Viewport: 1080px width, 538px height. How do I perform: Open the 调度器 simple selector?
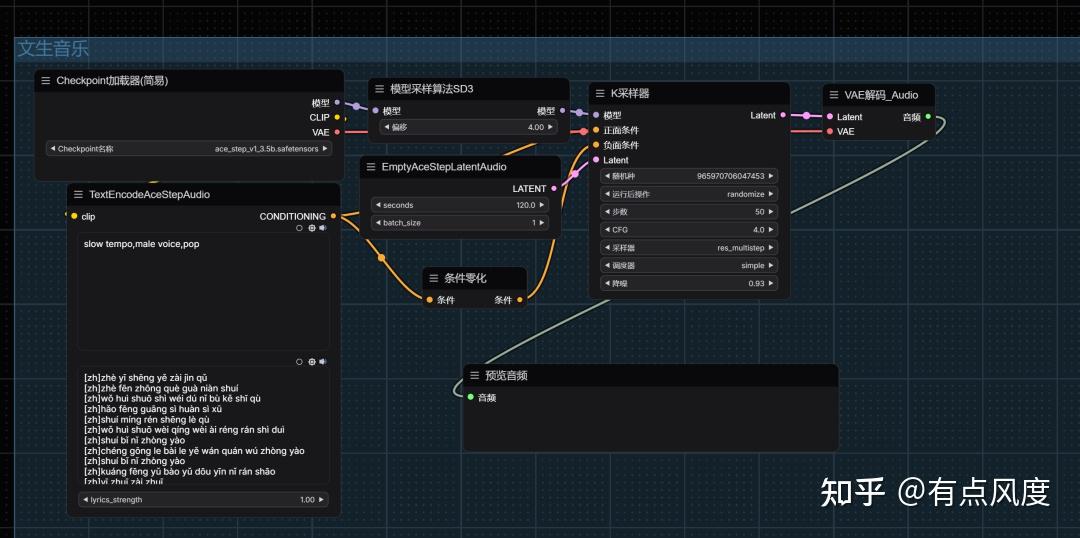688,266
